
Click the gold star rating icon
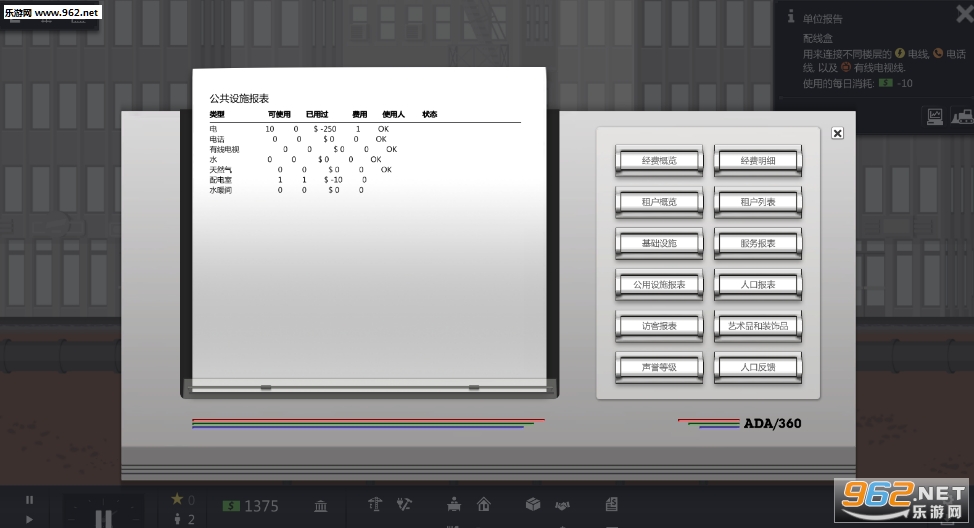(177, 499)
